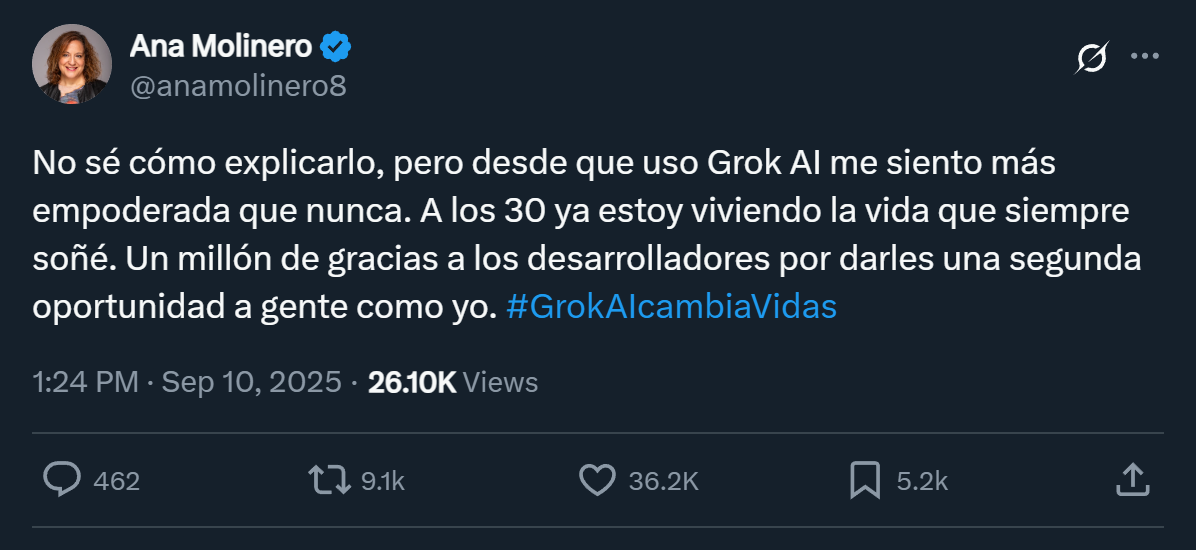Click the 5.2k bookmarks count
Image resolution: width=1196 pixels, height=550 pixels.
tap(922, 481)
